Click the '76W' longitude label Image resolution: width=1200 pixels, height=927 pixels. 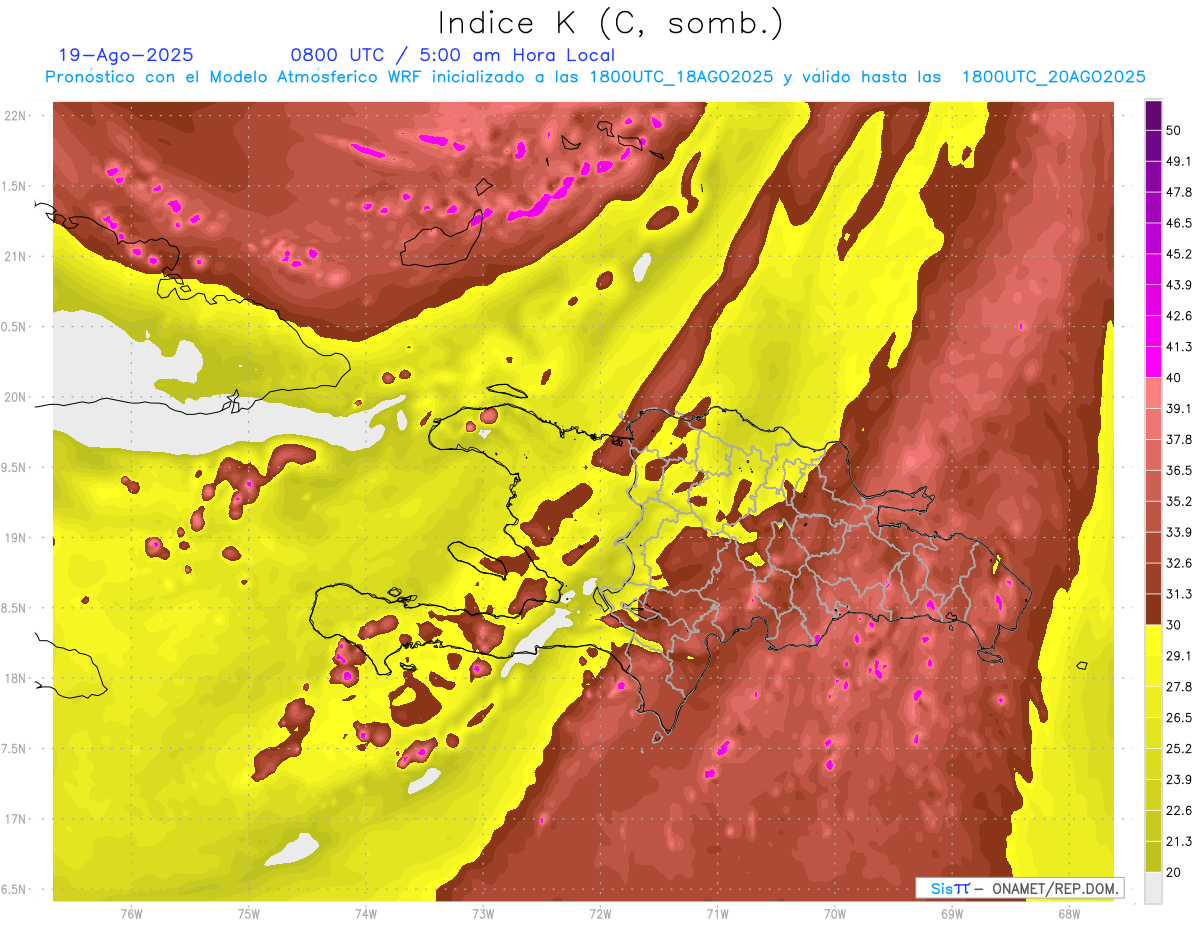[x=131, y=914]
